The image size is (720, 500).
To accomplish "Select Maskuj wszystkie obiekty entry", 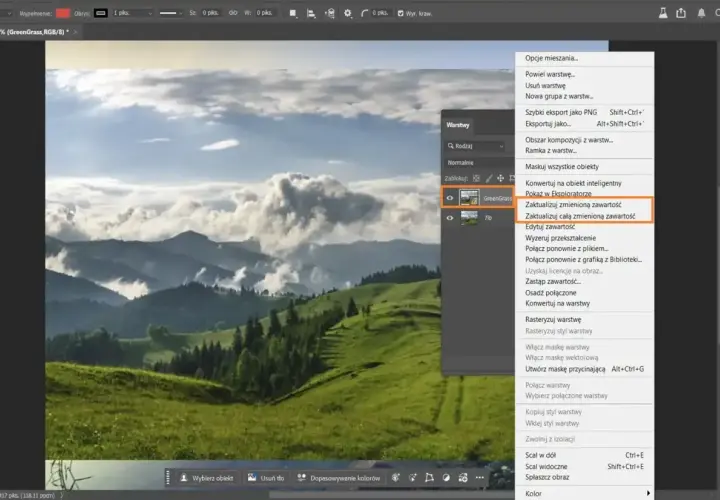I will (562, 167).
